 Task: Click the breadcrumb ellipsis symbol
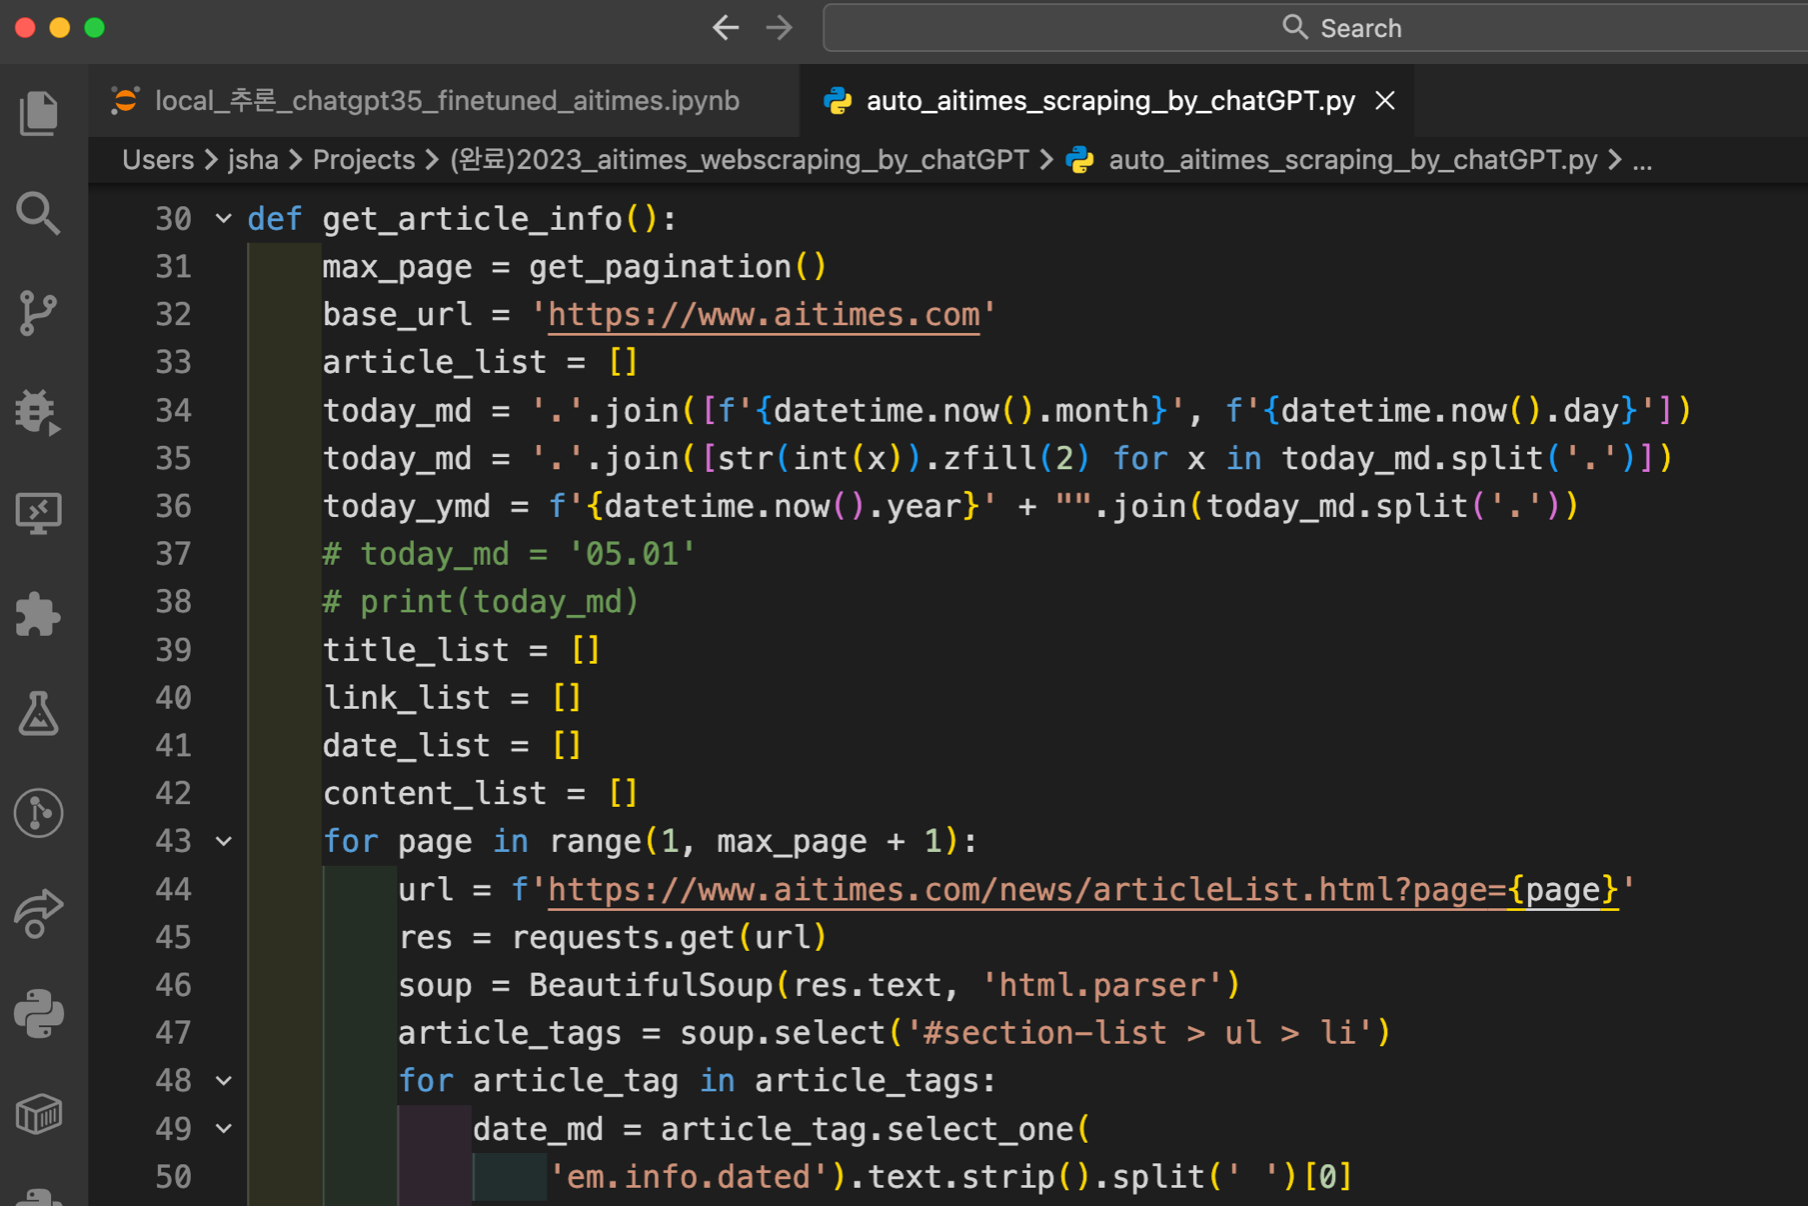point(1642,160)
